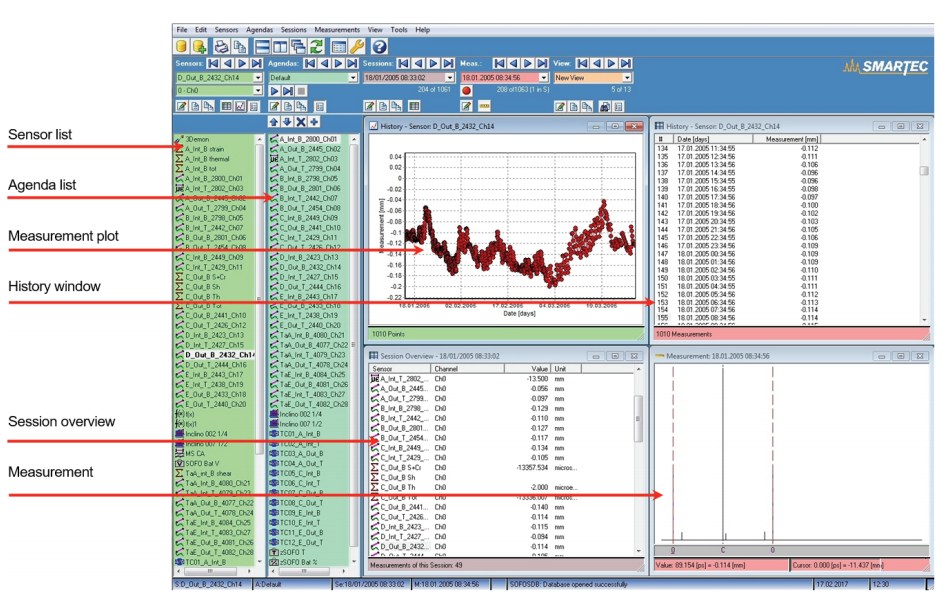Click the yellow database icon in main toolbar

point(182,46)
